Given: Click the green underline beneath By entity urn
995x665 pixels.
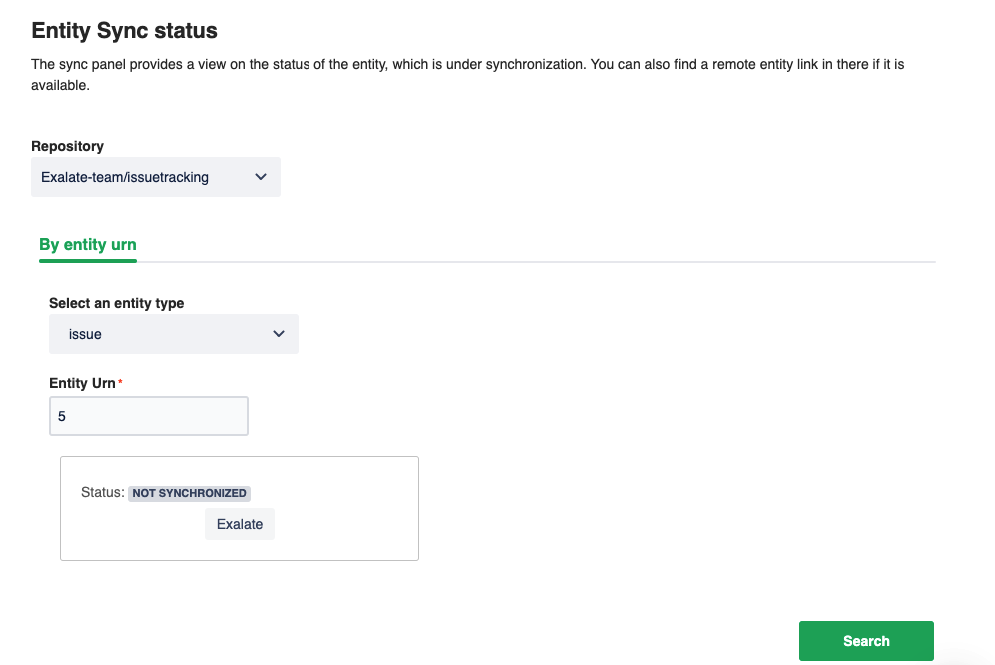Looking at the screenshot, I should [88, 260].
